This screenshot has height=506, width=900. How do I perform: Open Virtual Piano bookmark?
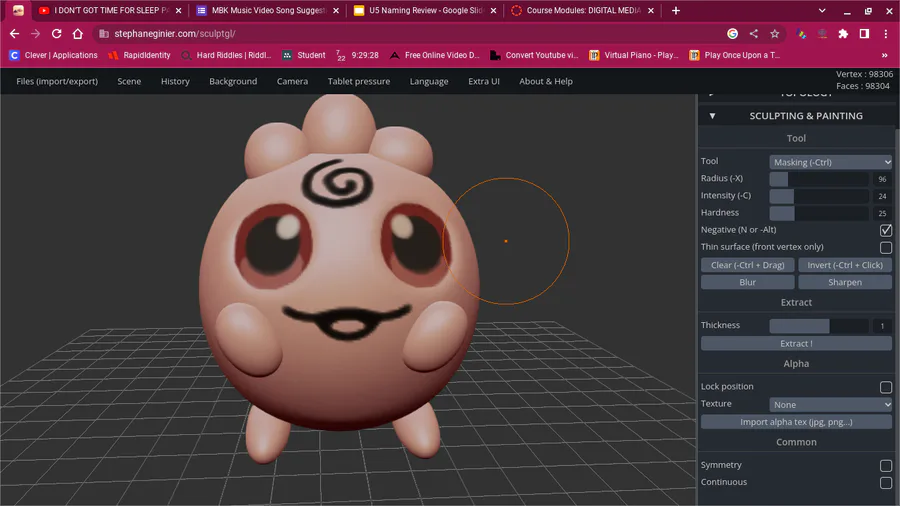[x=634, y=55]
